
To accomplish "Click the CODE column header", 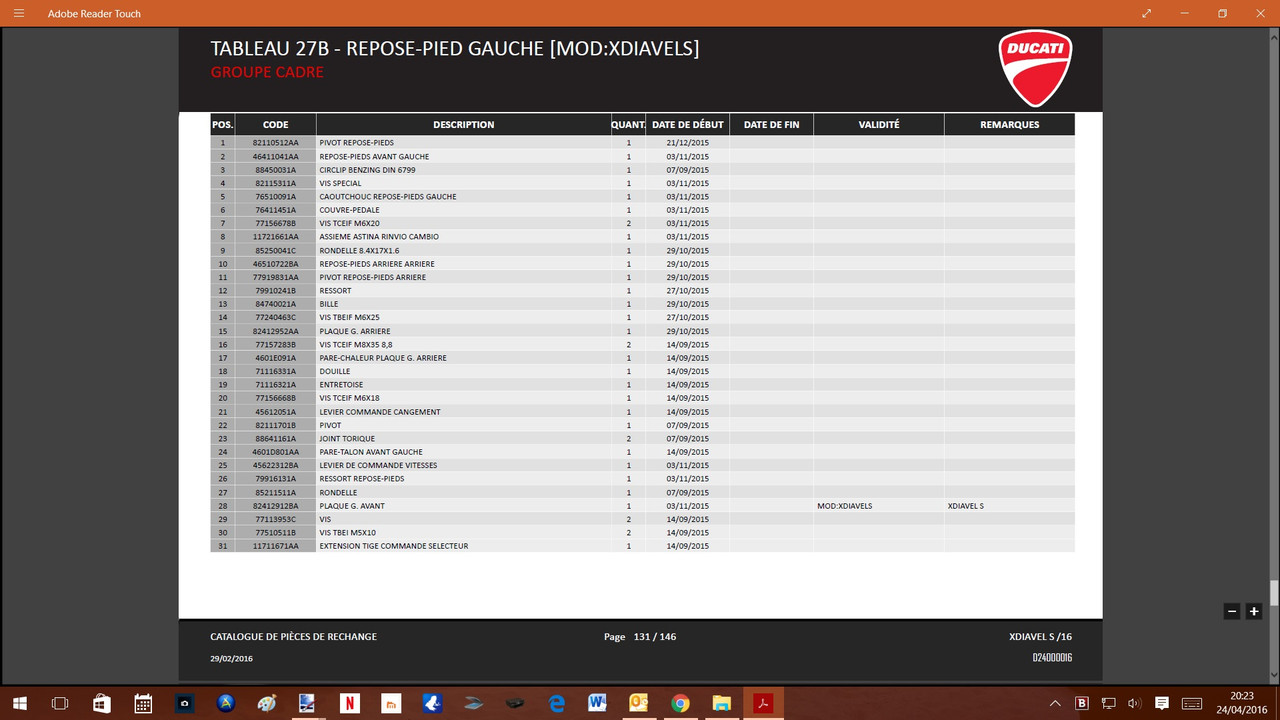I will click(275, 125).
